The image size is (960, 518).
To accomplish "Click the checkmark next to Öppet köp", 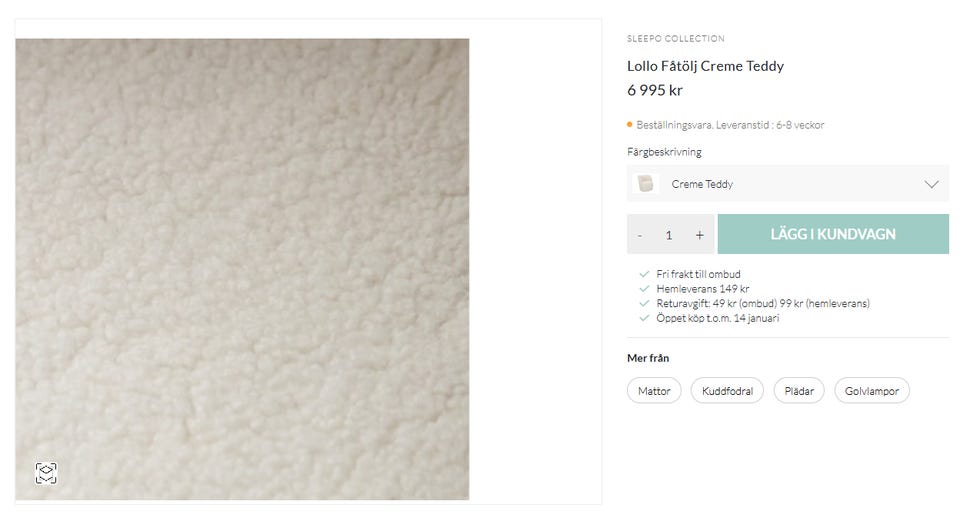I will tap(644, 318).
